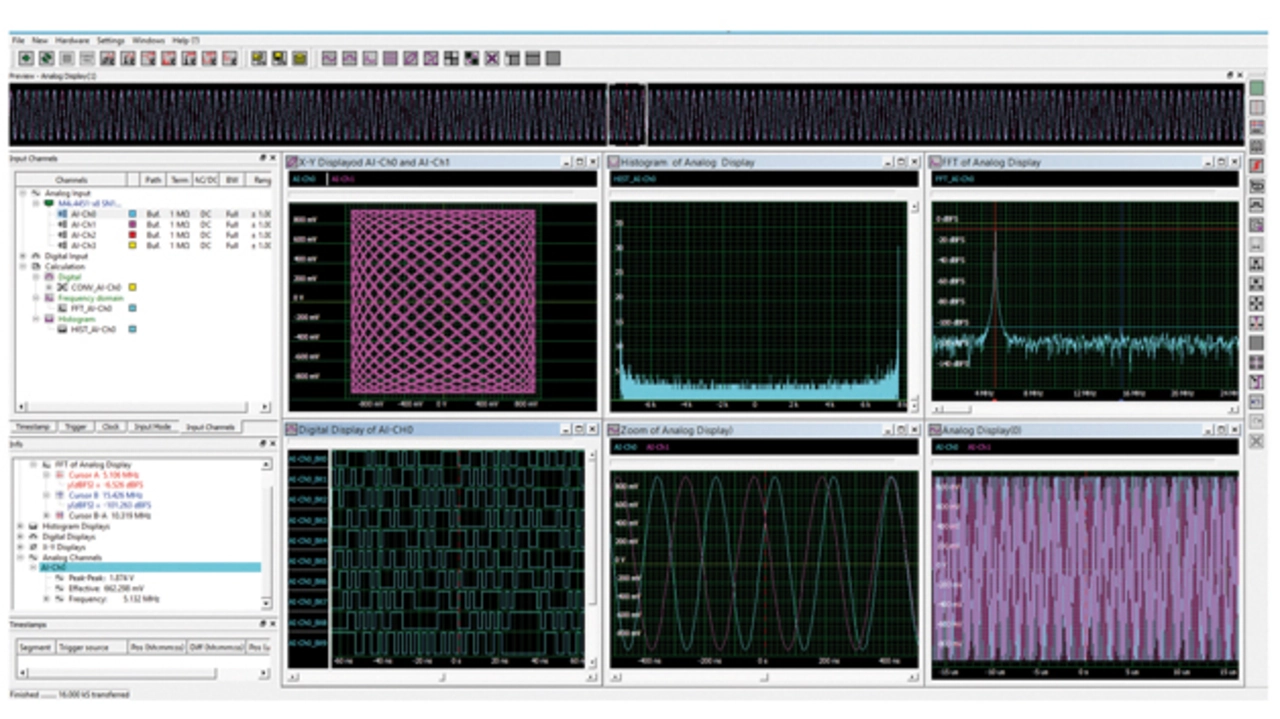Screen dimensions: 1280x719
Task: Click the purple X toolbar icon
Action: [492, 59]
